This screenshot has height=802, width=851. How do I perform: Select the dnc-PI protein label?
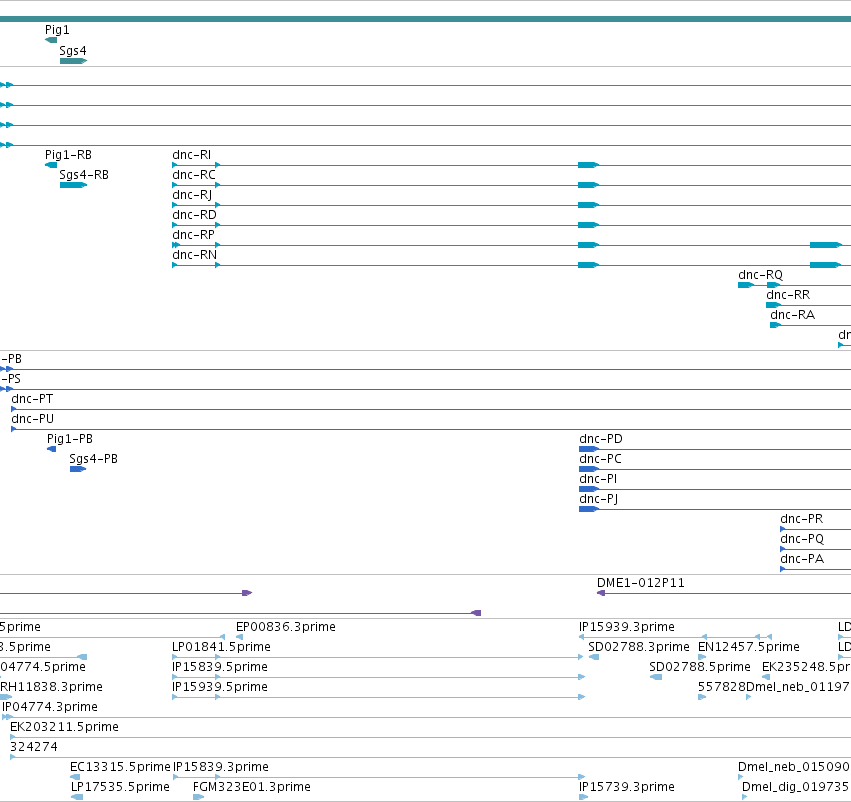[x=598, y=479]
